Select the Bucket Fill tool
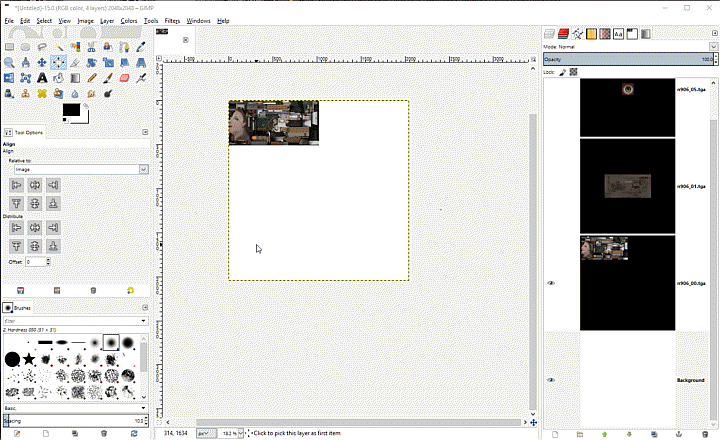The height and width of the screenshot is (440, 720). [59, 78]
